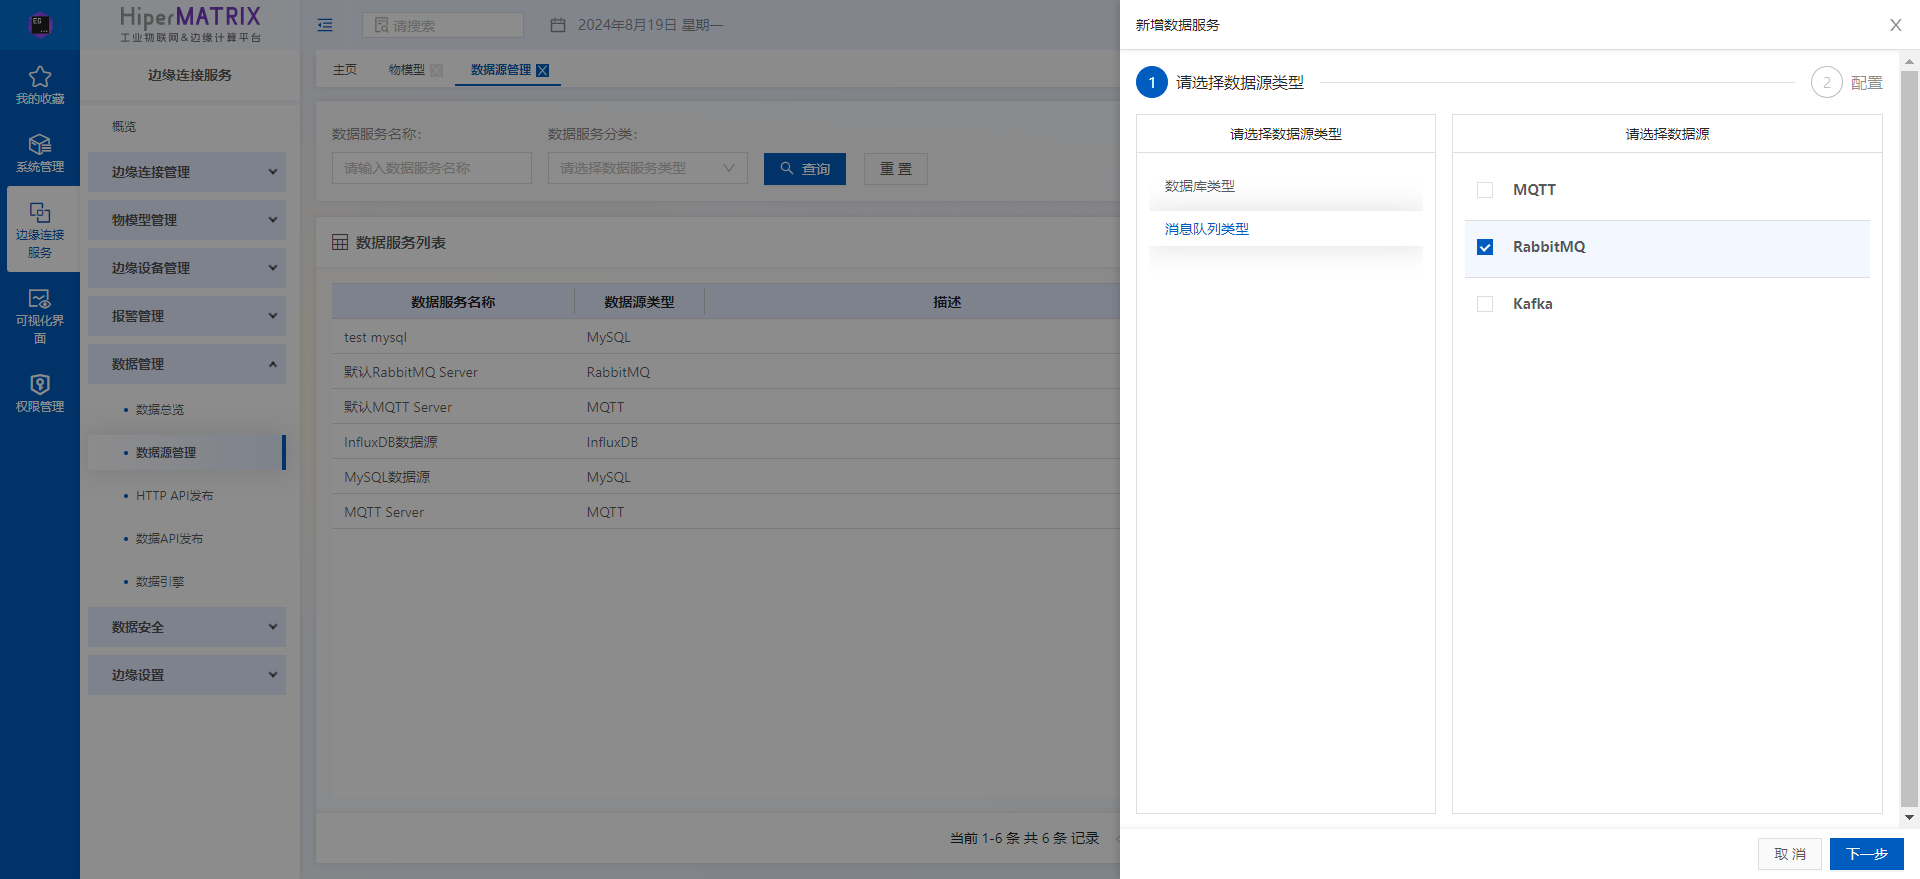Select 边缘连接服务 sidebar icon
Image resolution: width=1920 pixels, height=879 pixels.
click(x=40, y=213)
